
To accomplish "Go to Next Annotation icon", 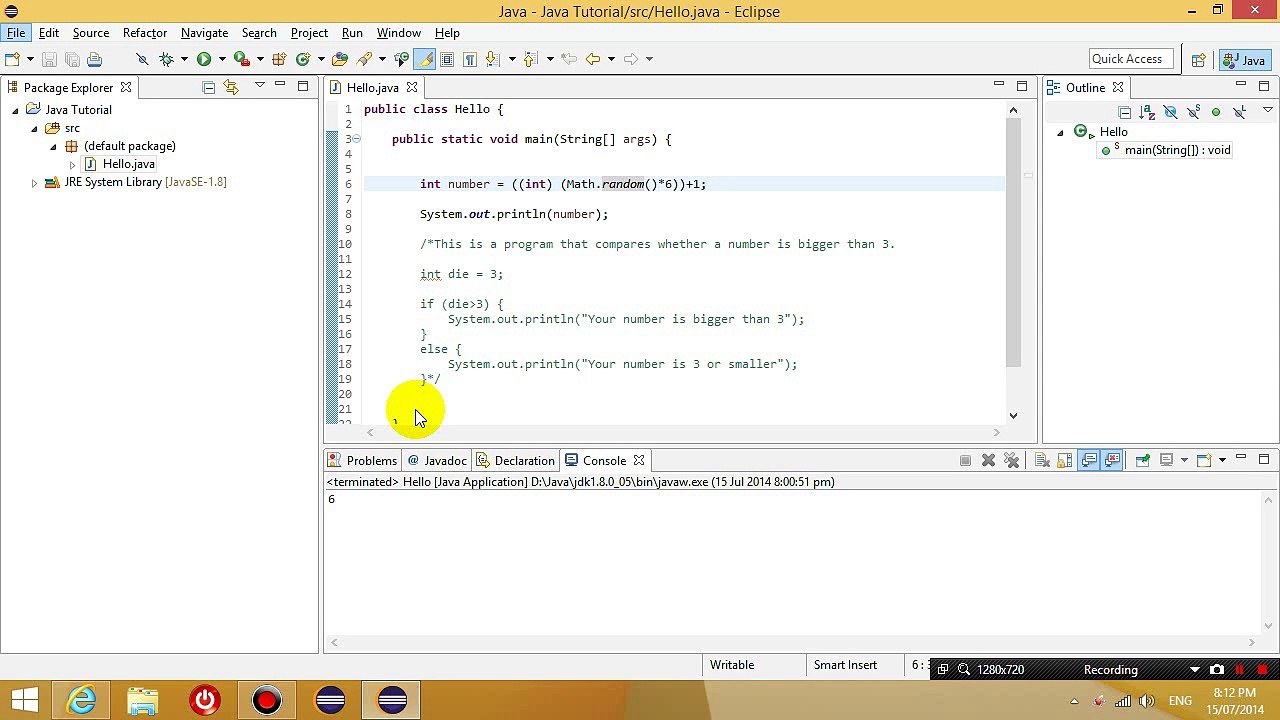I will (x=492, y=59).
